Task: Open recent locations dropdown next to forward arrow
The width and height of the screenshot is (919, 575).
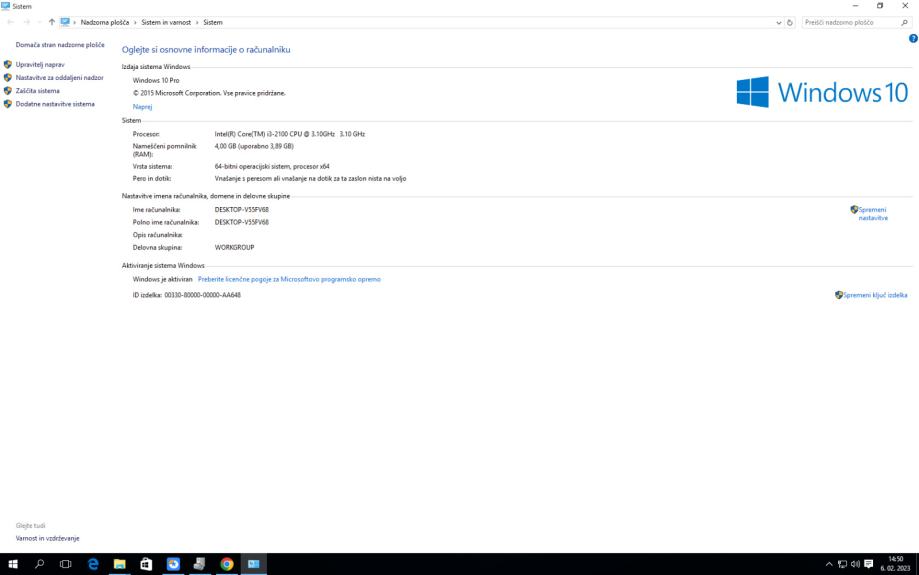Action: click(x=39, y=22)
